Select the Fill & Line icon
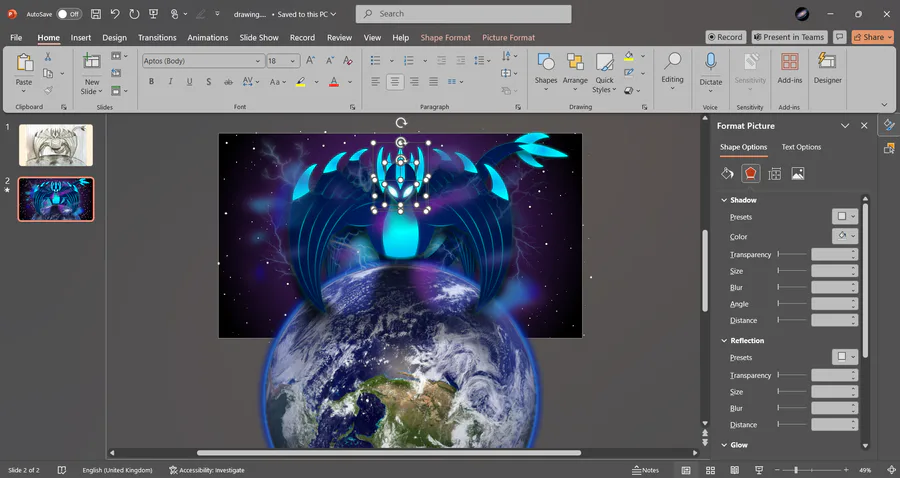 727,173
